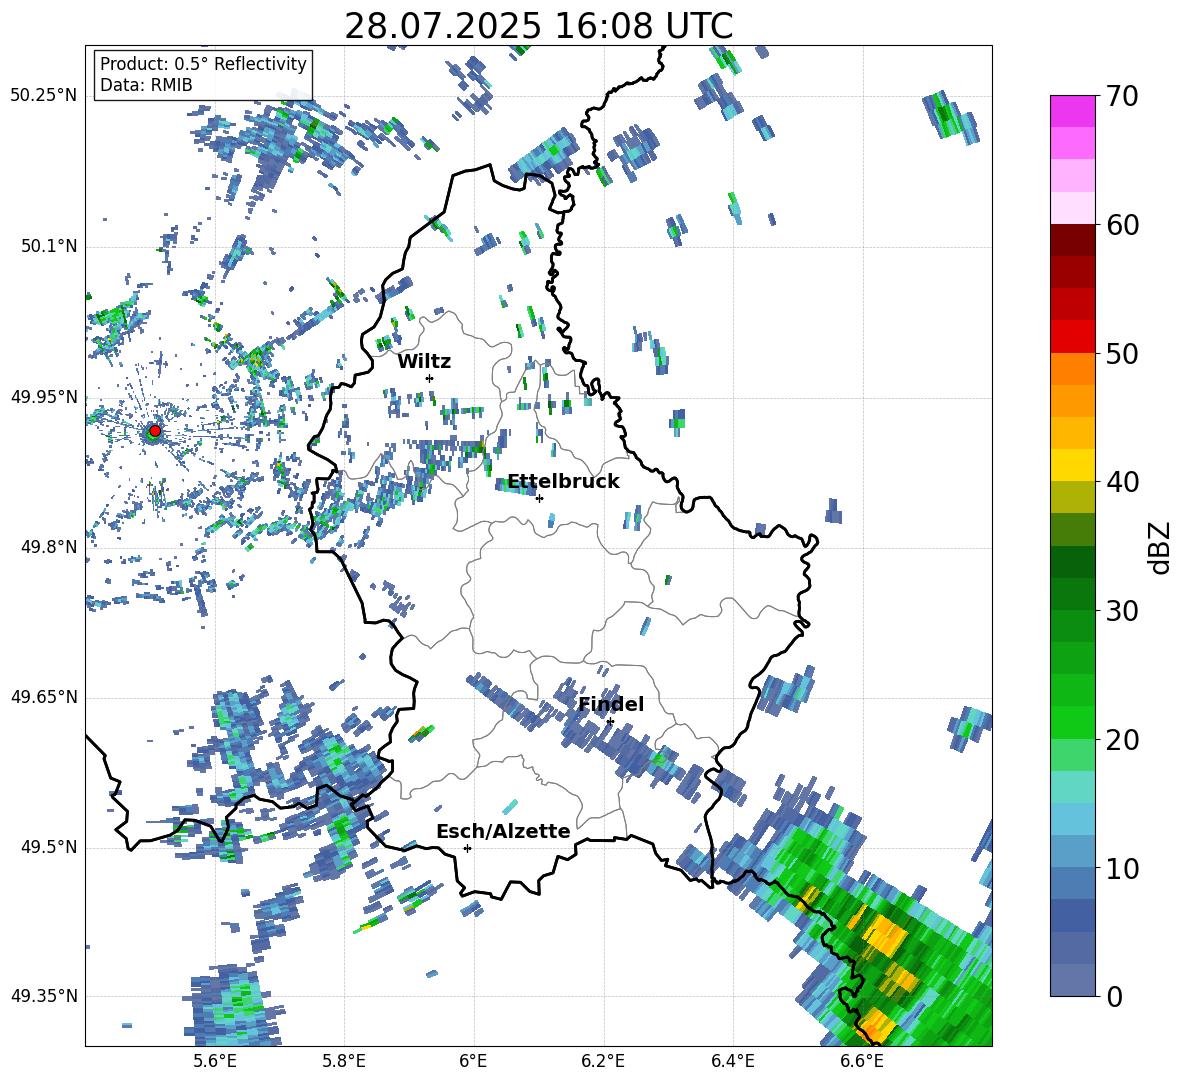
Task: Click the 49.65°N latitude label
Action: tap(44, 698)
